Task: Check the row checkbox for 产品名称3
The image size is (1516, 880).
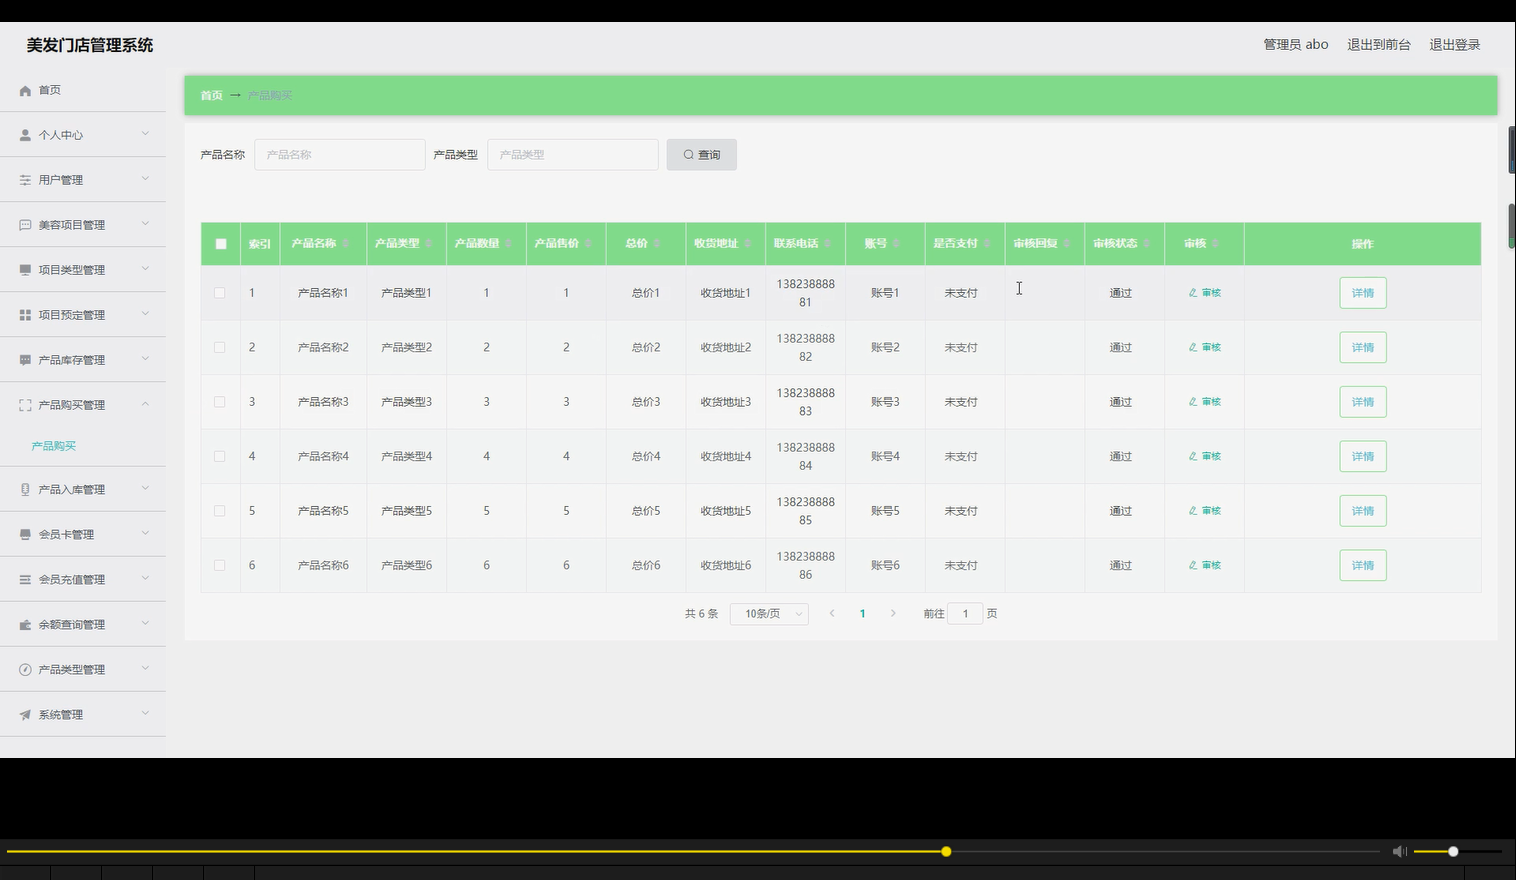Action: click(x=220, y=402)
